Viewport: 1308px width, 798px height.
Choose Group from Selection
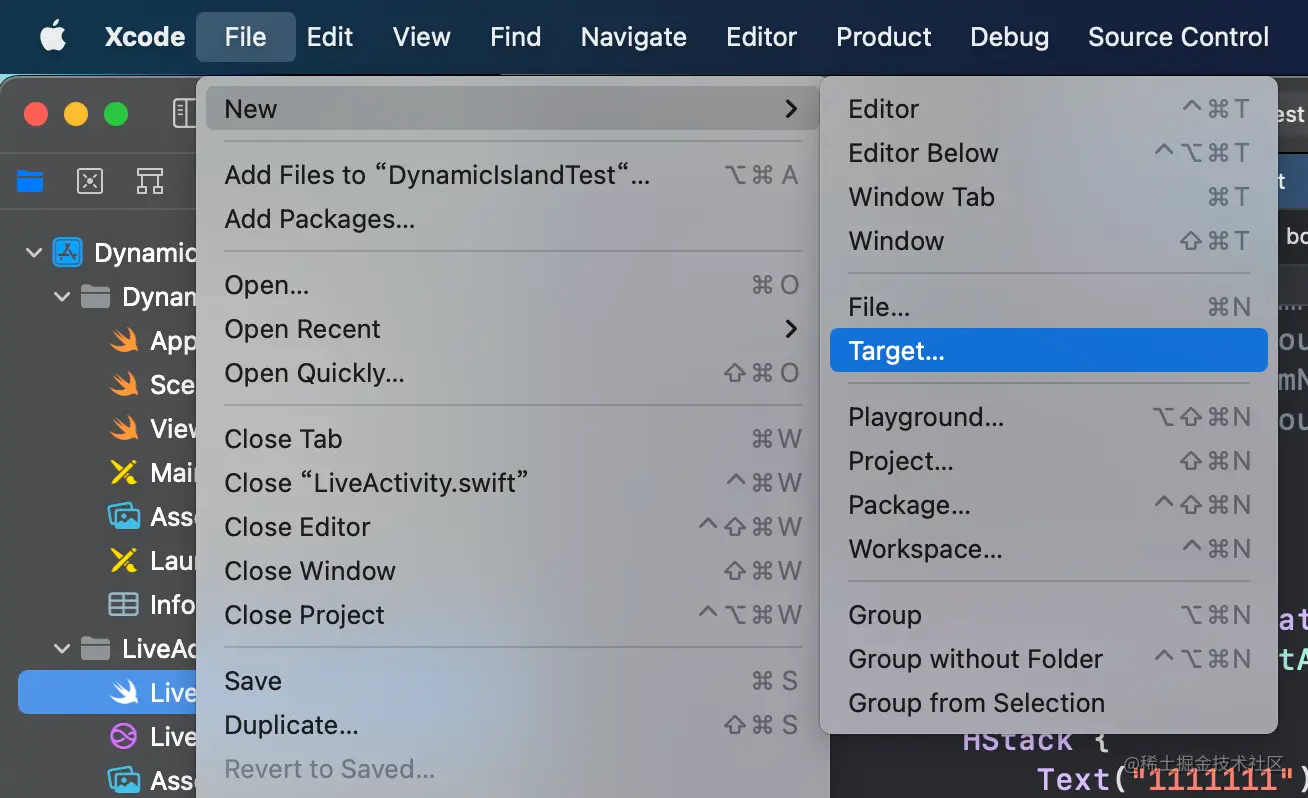1049,703
